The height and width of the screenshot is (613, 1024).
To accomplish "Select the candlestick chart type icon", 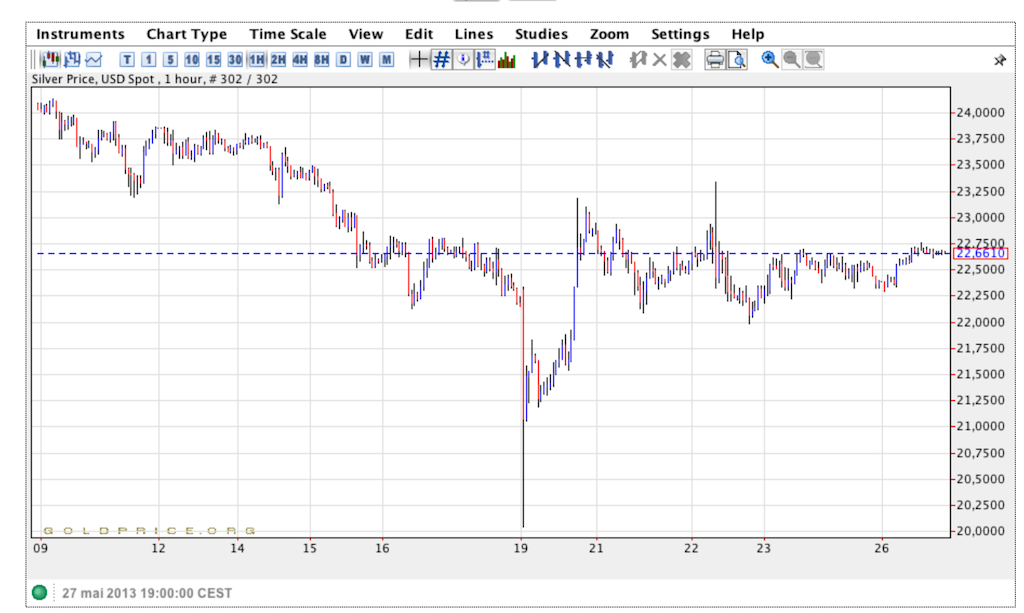I will (49, 60).
